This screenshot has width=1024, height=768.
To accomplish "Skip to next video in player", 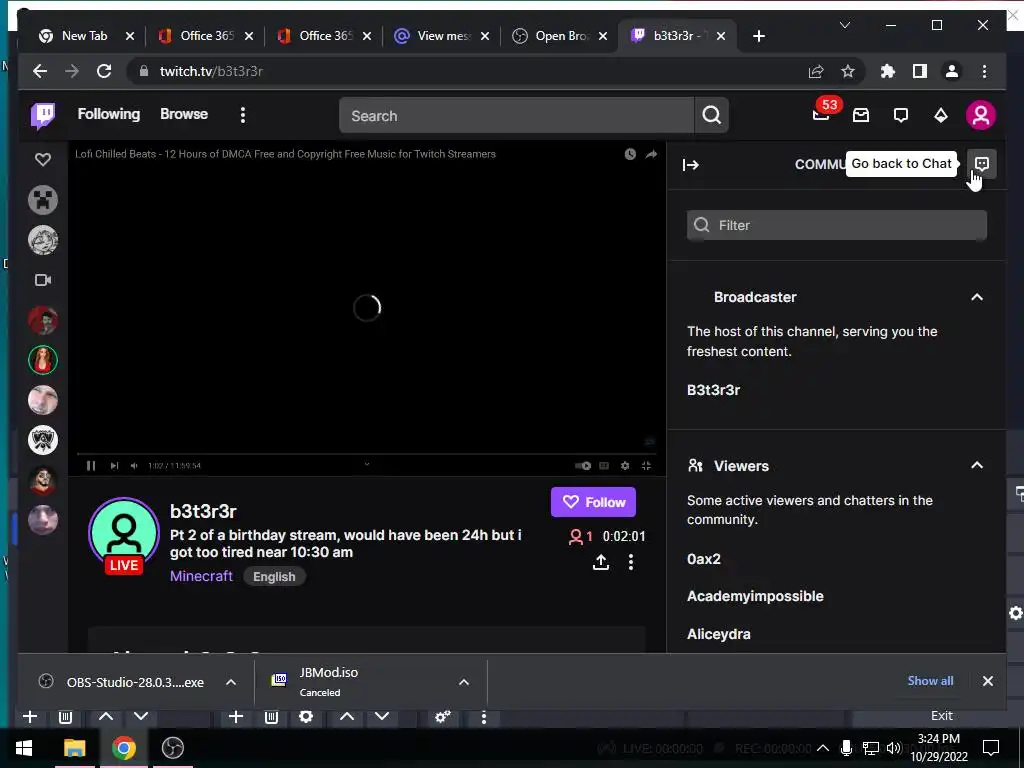I will click(114, 466).
